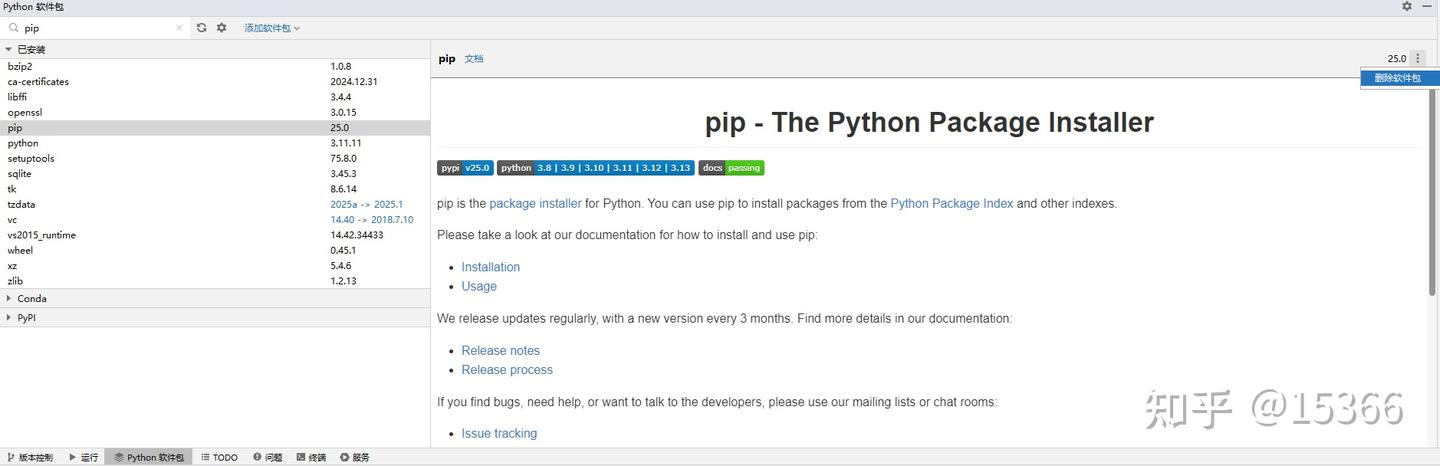The height and width of the screenshot is (466, 1440).
Task: Click the pypi v25.0 badge
Action: click(x=465, y=168)
